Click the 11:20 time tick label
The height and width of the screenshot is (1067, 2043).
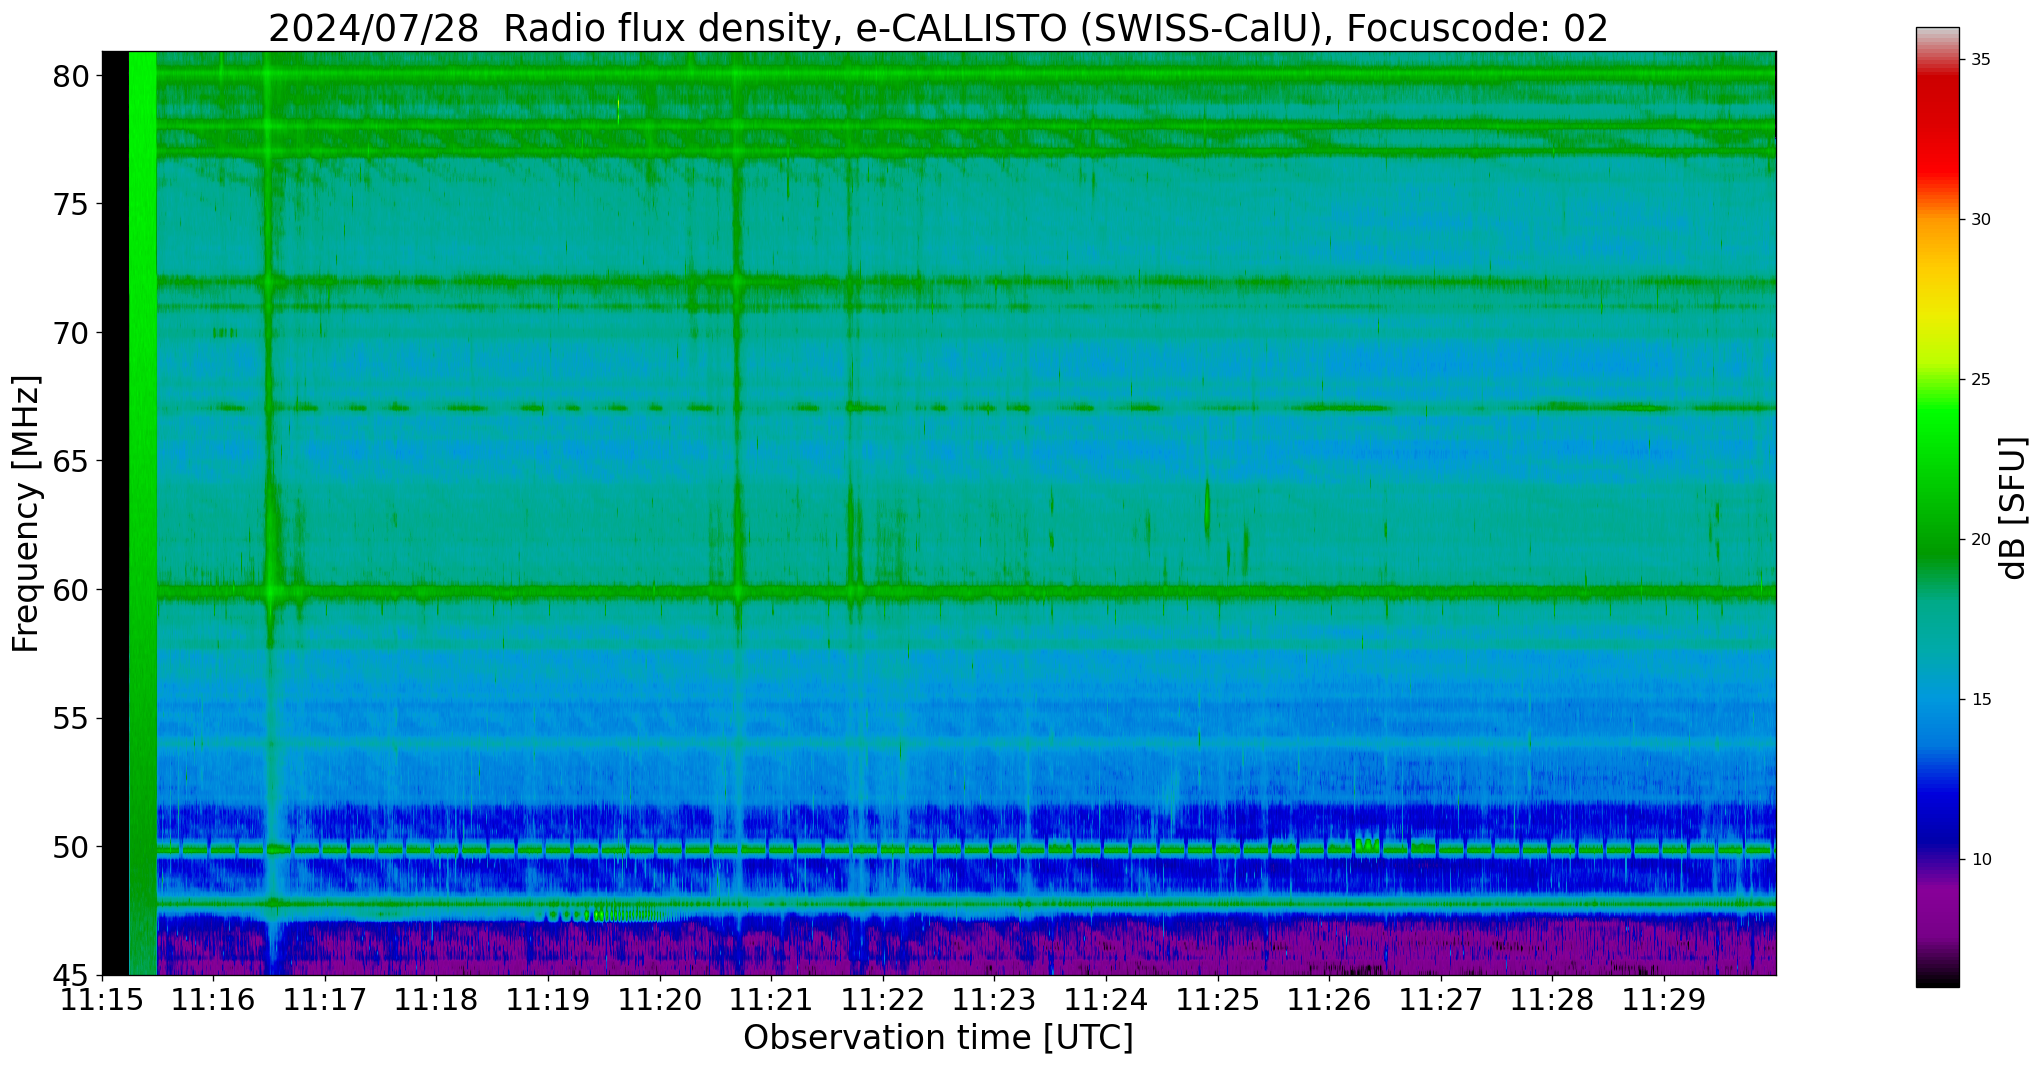660,1001
